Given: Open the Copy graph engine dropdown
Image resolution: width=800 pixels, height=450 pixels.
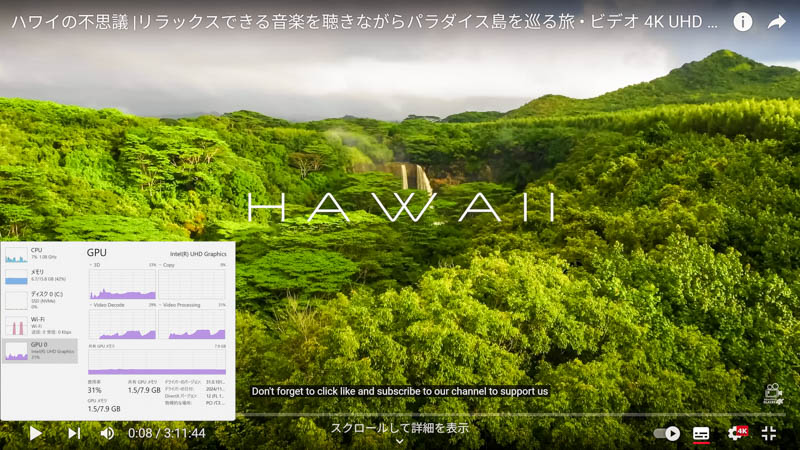Looking at the screenshot, I should (x=167, y=265).
